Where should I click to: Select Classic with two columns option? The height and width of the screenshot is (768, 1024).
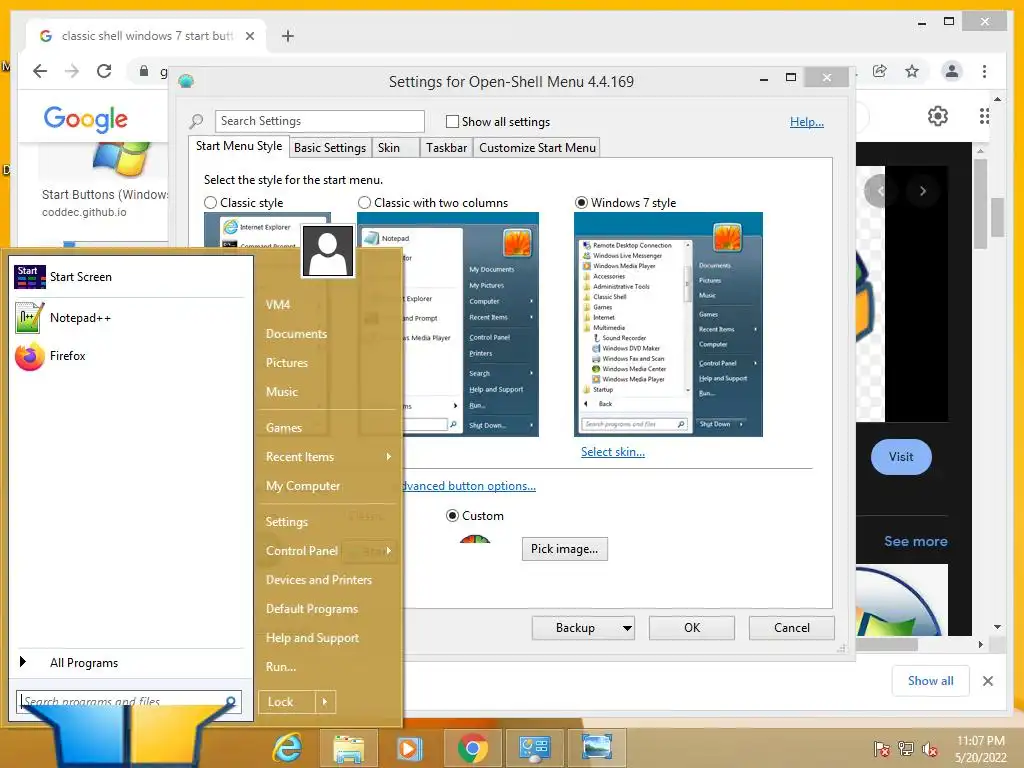(x=364, y=202)
